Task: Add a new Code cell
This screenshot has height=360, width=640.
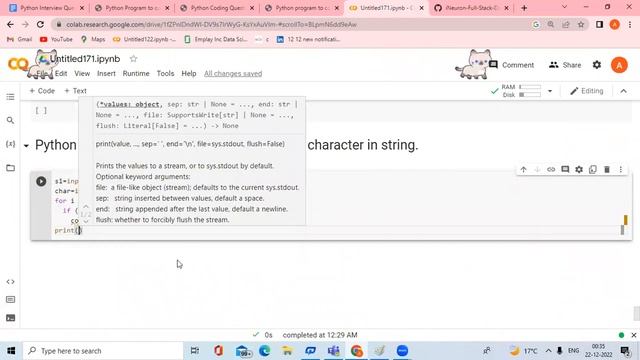Action: (42, 91)
